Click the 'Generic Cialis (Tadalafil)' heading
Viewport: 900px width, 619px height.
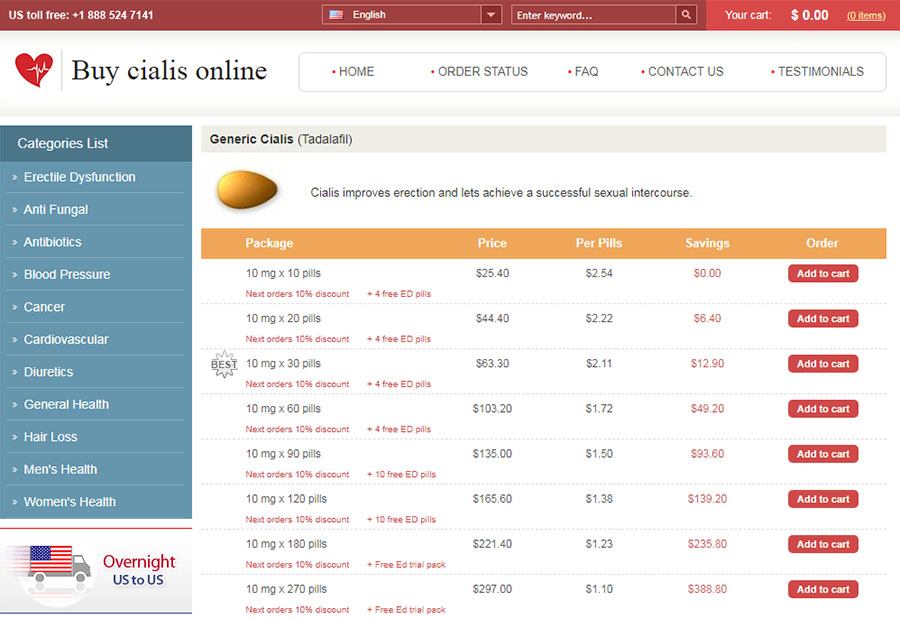coord(281,140)
